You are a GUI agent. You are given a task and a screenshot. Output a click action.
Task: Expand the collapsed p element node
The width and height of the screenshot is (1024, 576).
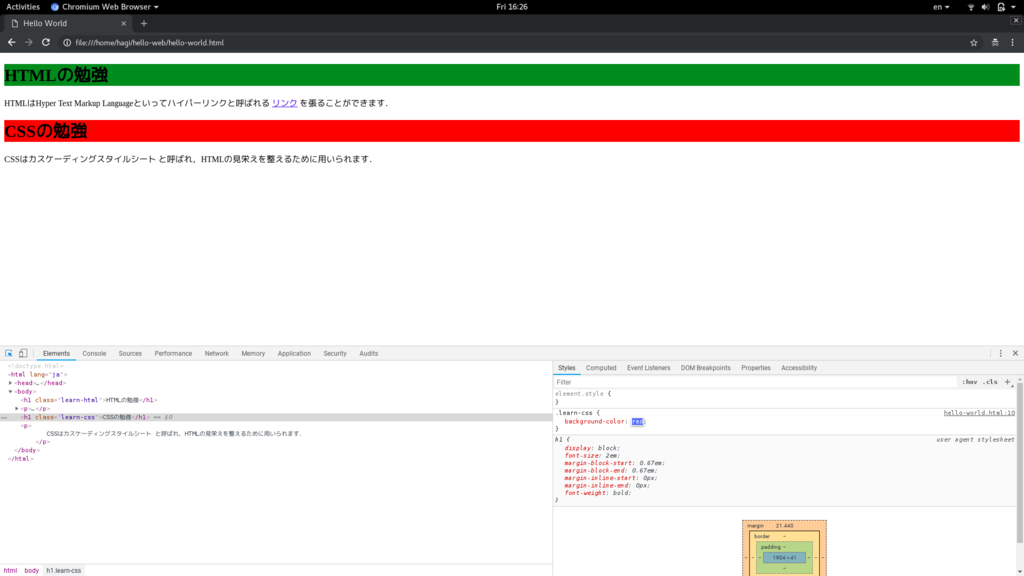(x=17, y=409)
